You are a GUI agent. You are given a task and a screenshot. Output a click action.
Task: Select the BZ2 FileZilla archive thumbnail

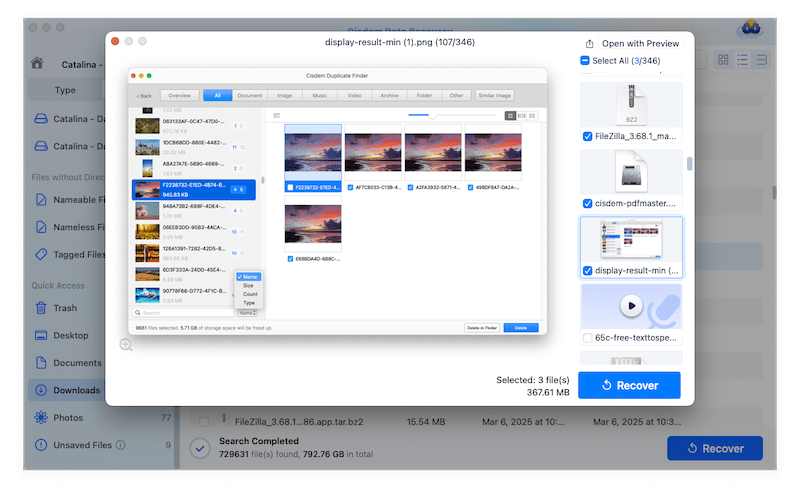[631, 104]
